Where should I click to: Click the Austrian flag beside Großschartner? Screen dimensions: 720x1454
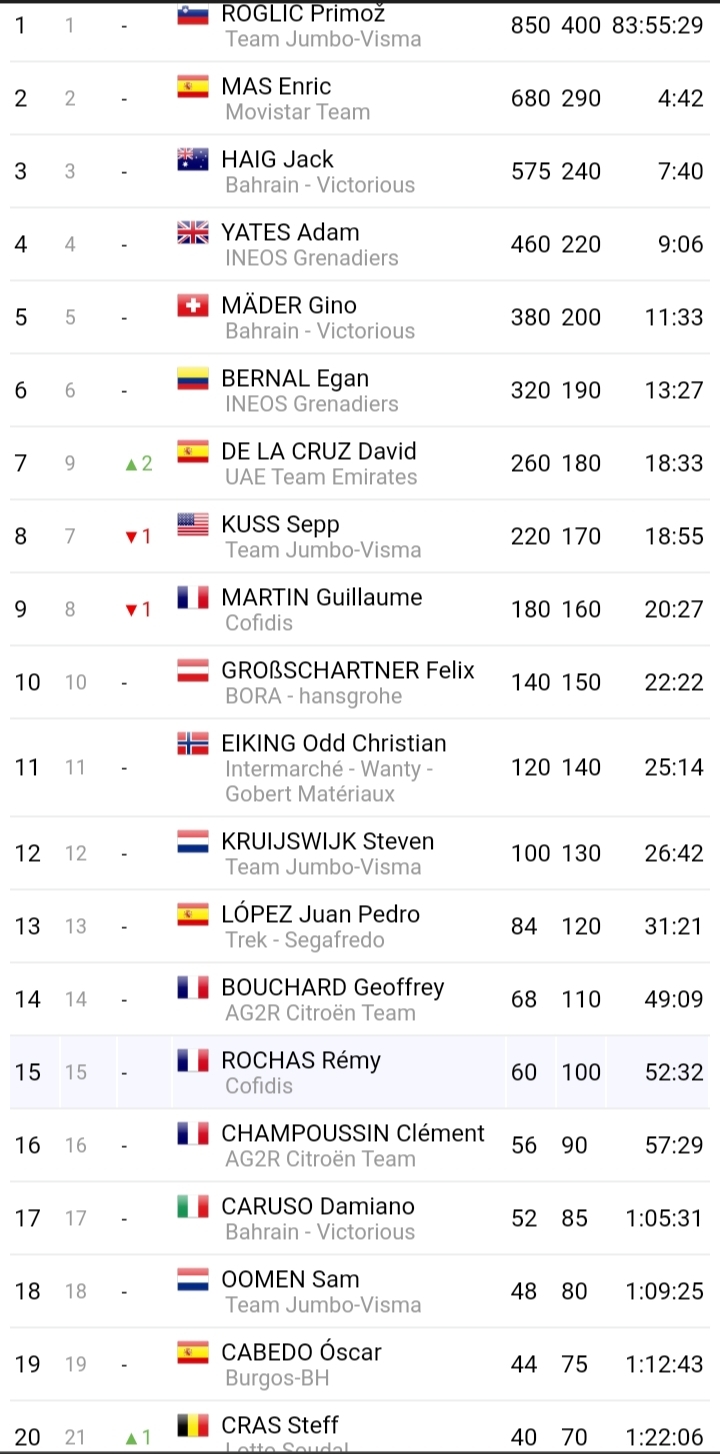click(x=192, y=670)
